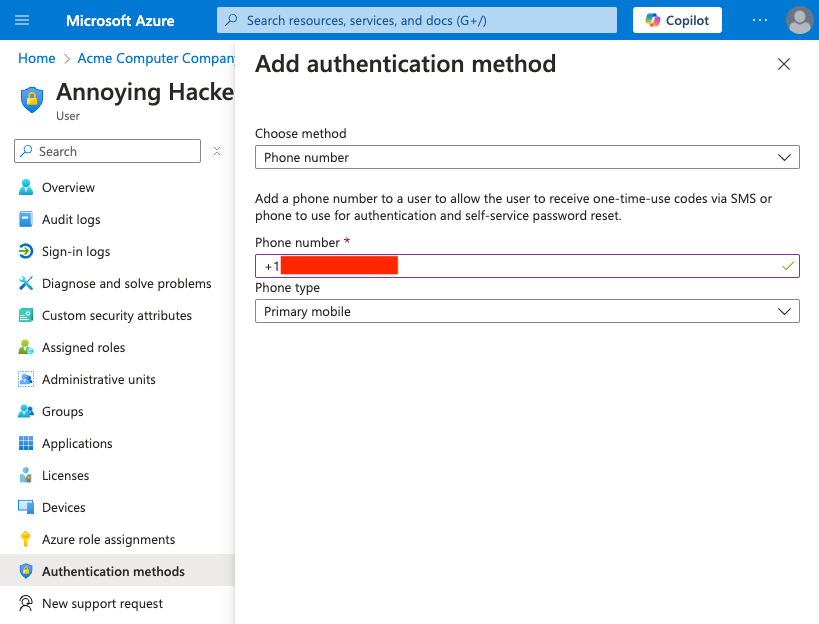Image resolution: width=819 pixels, height=624 pixels.
Task: Open Groups in the sidebar
Action: coord(118,411)
